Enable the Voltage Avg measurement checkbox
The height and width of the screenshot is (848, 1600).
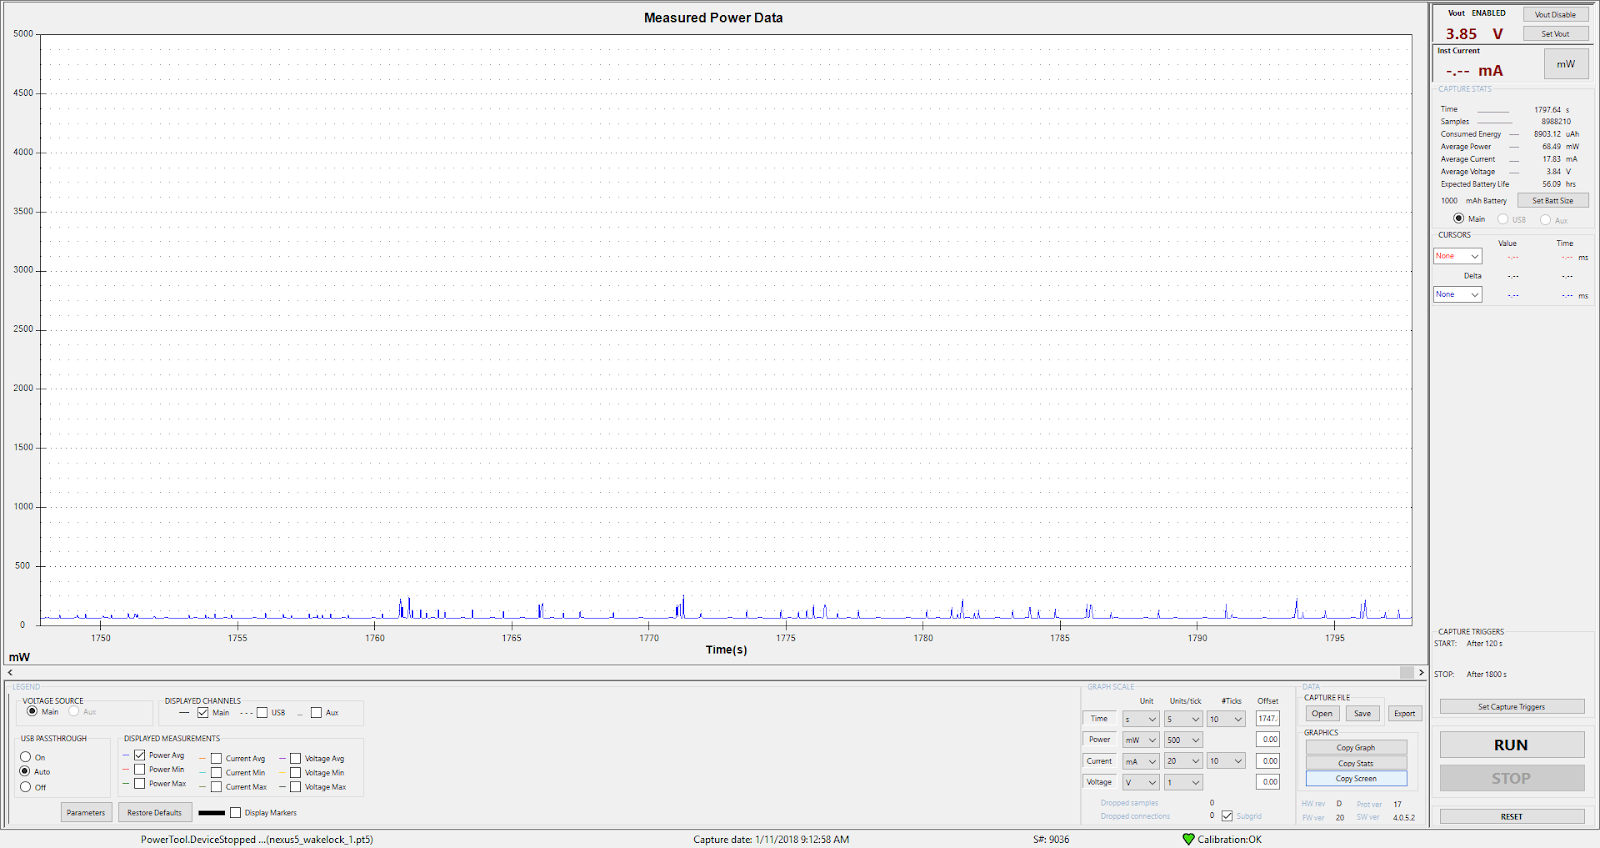295,758
